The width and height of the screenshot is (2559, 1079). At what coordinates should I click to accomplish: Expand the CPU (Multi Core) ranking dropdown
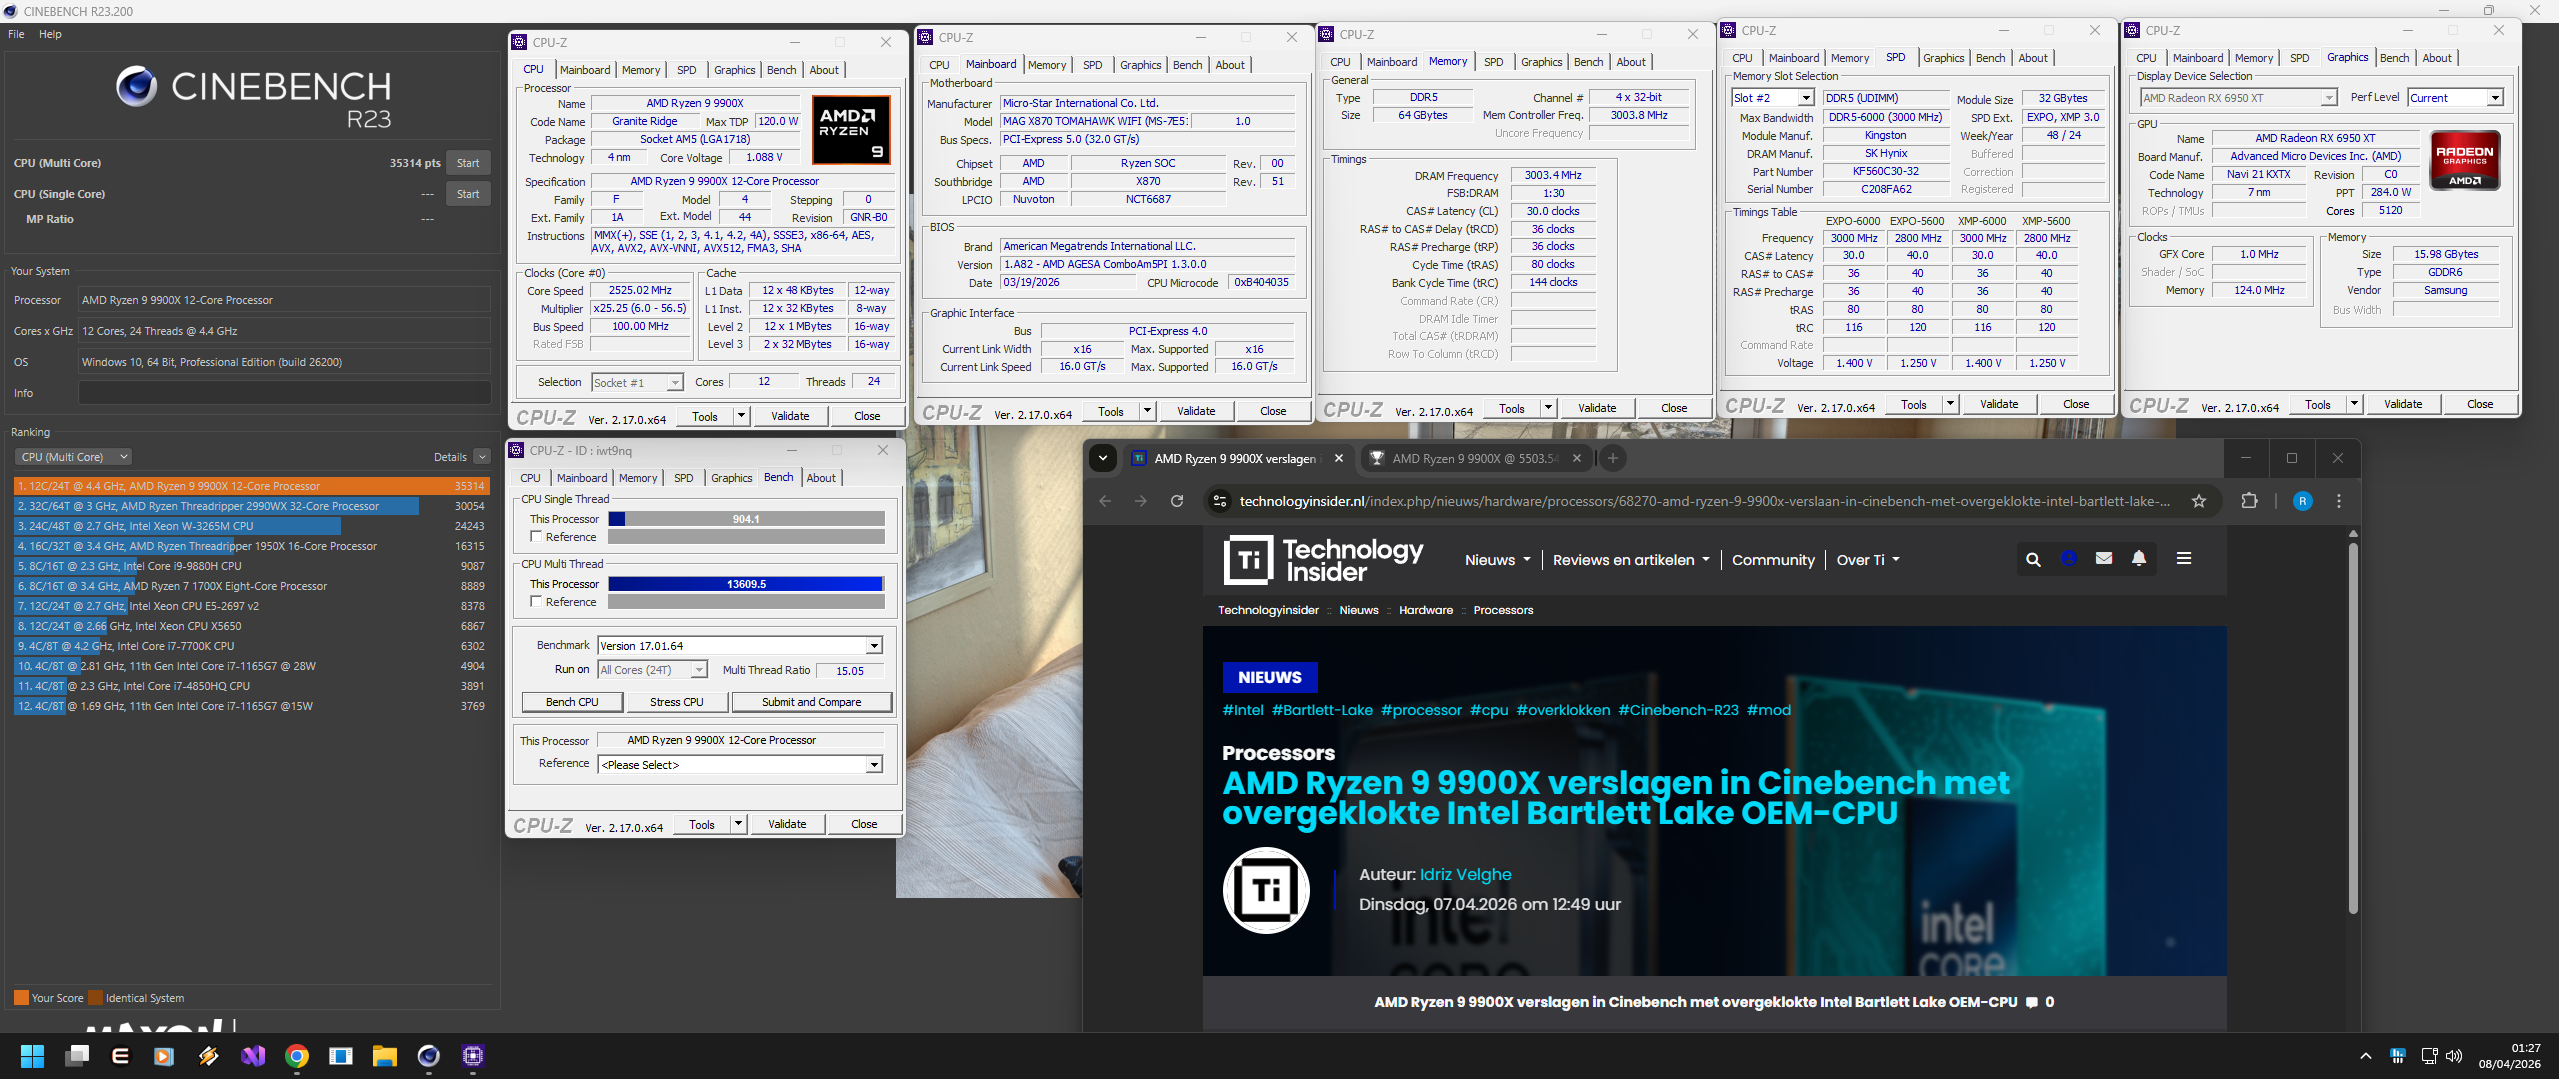click(73, 457)
